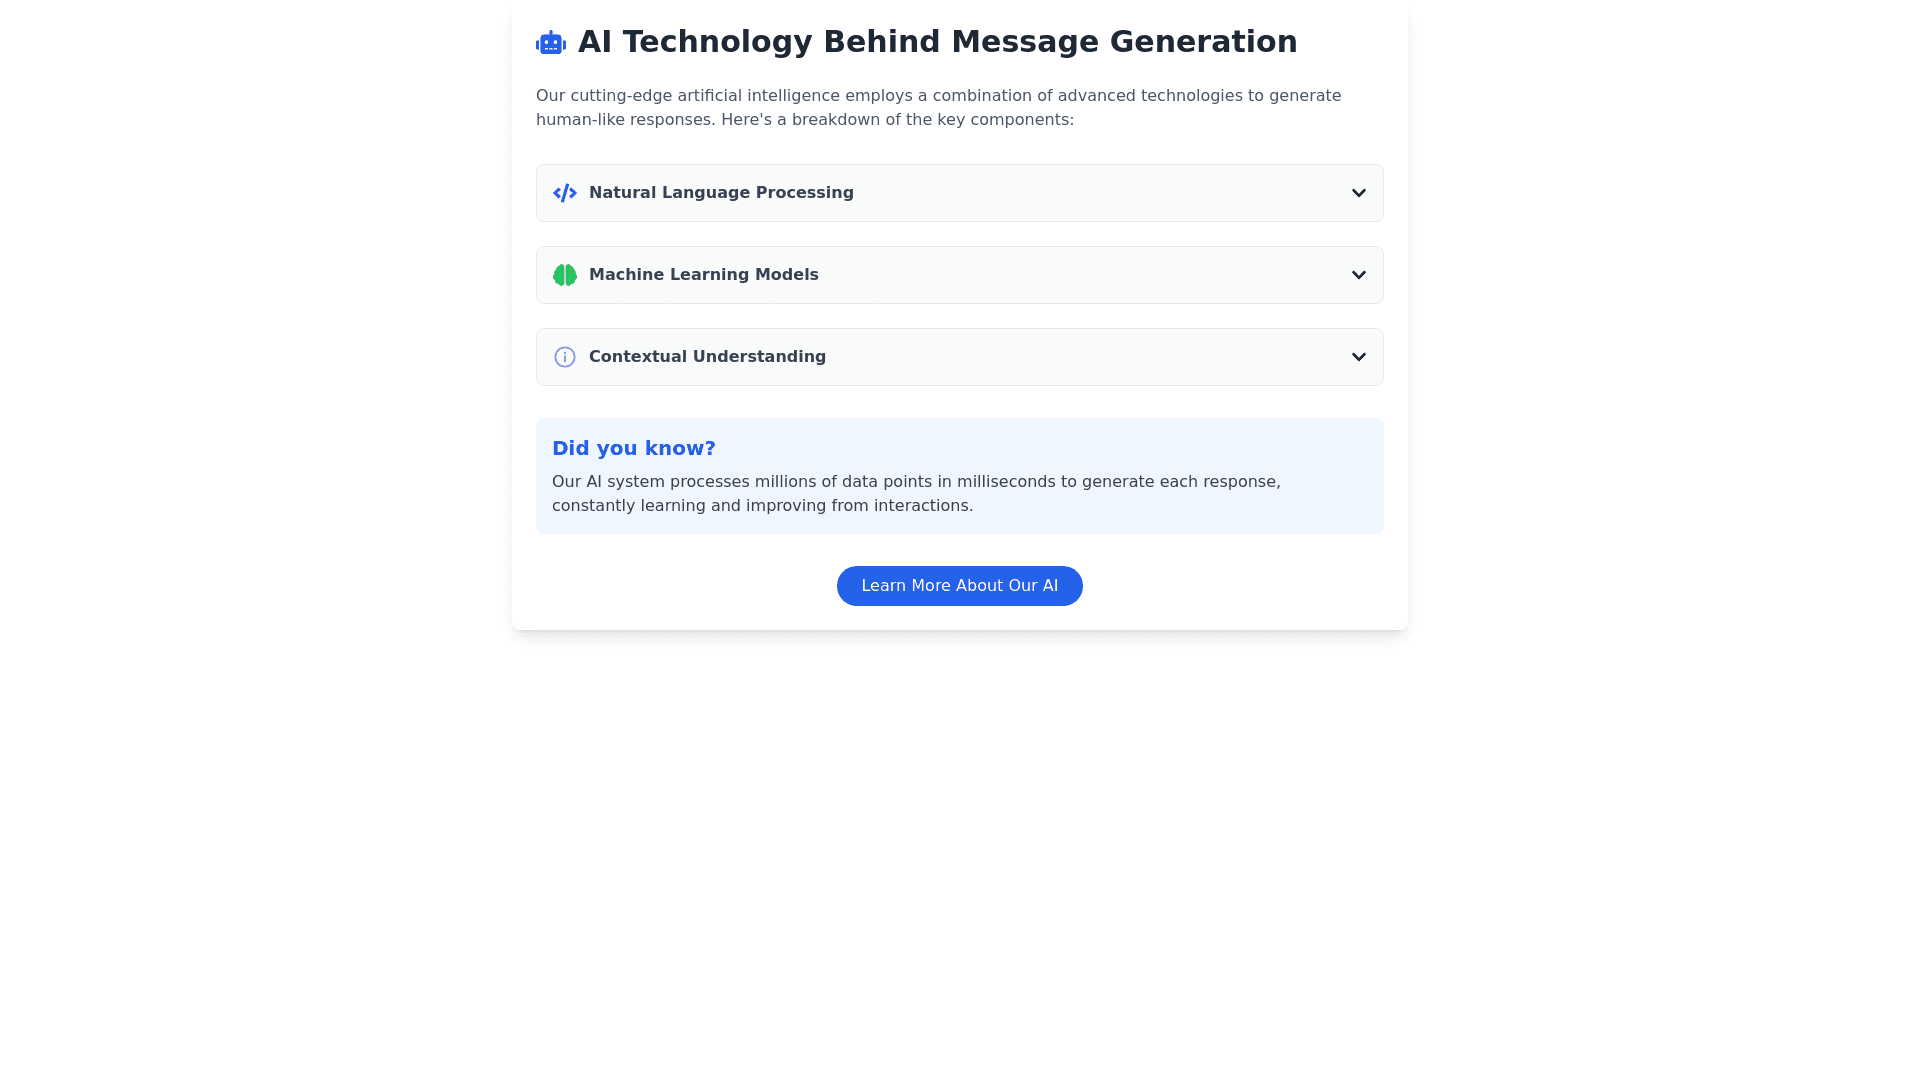Image resolution: width=1920 pixels, height=1080 pixels.
Task: Expand Natural Language Processing using its chevron
Action: click(x=1358, y=193)
